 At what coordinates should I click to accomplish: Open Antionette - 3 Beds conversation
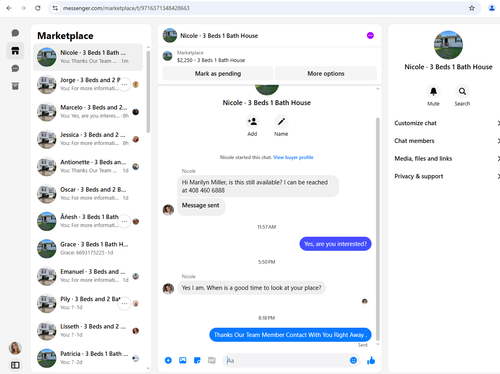[x=88, y=166]
